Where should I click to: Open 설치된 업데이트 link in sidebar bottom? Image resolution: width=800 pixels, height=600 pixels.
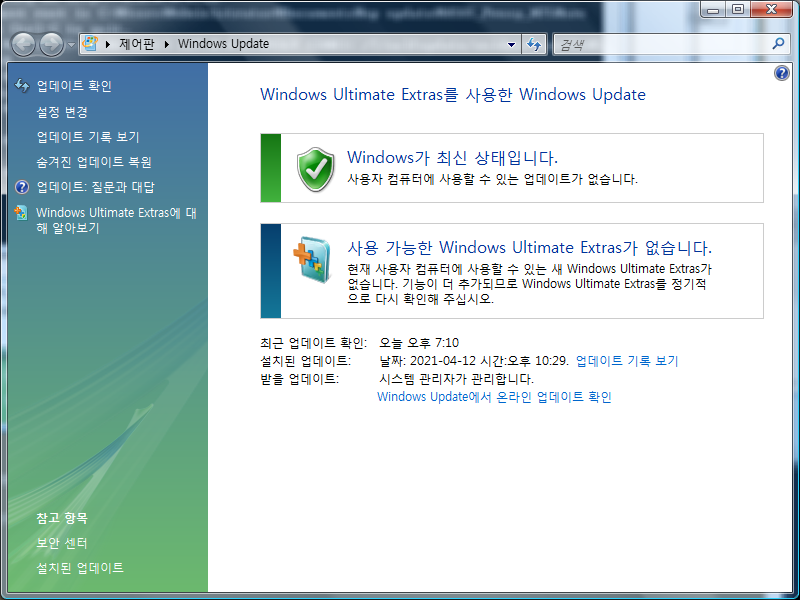coord(80,568)
